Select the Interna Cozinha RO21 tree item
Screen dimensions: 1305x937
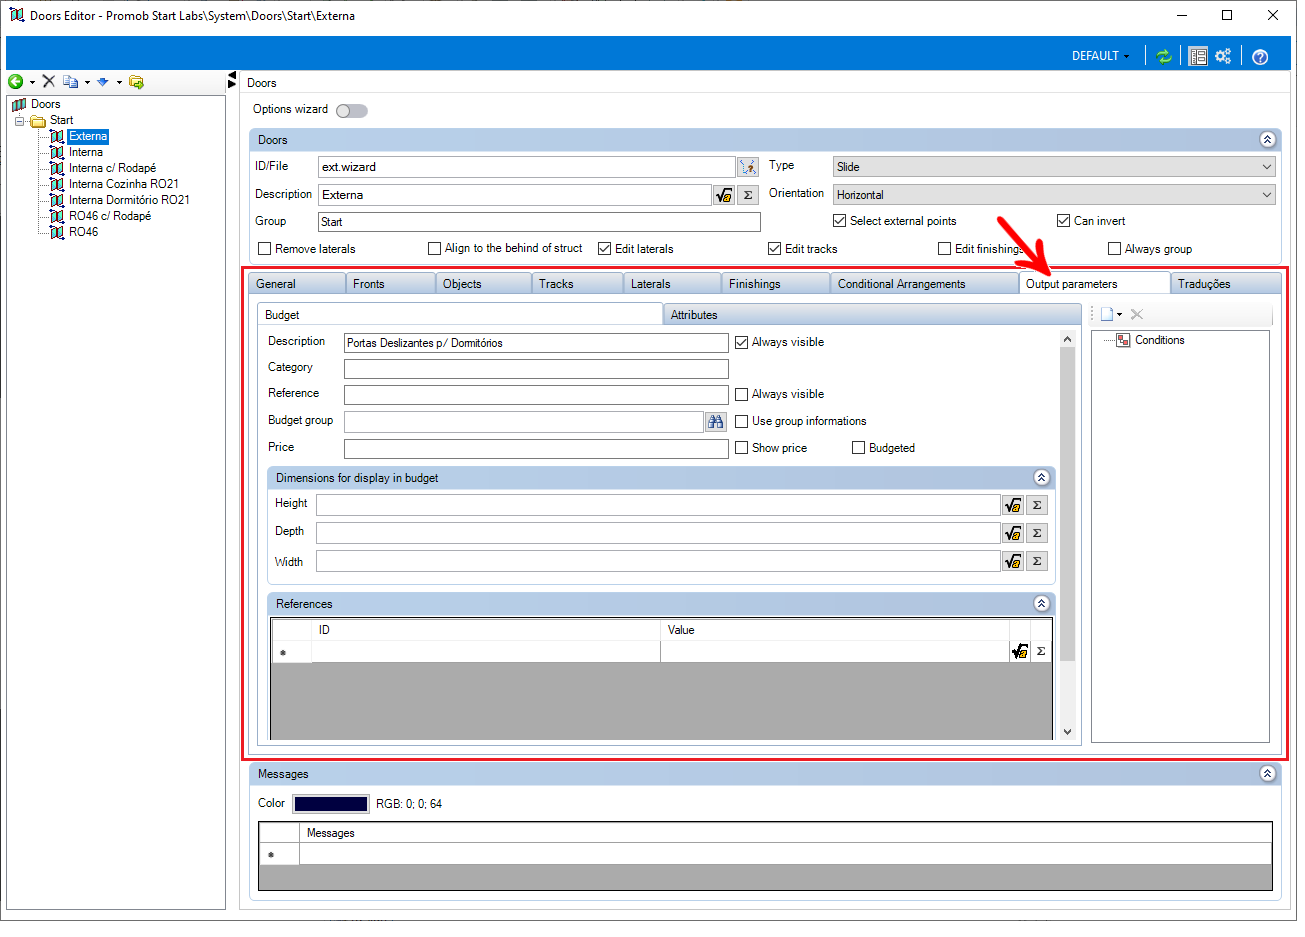tap(124, 184)
